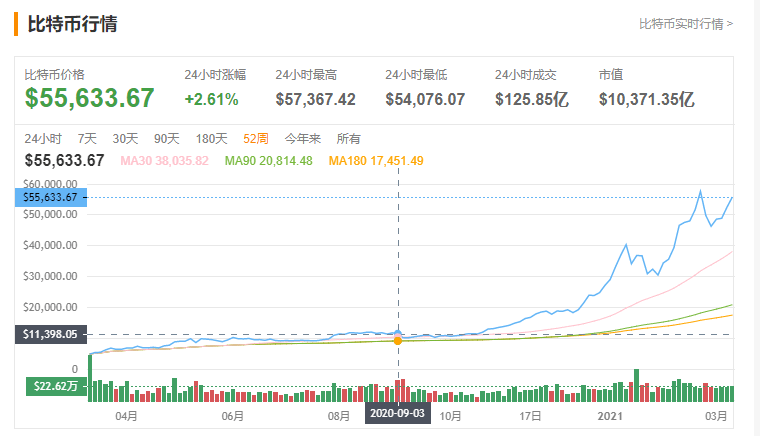Image resolution: width=760 pixels, height=436 pixels.
Task: Click the $11,398.05 crosshair price label
Action: pos(50,335)
